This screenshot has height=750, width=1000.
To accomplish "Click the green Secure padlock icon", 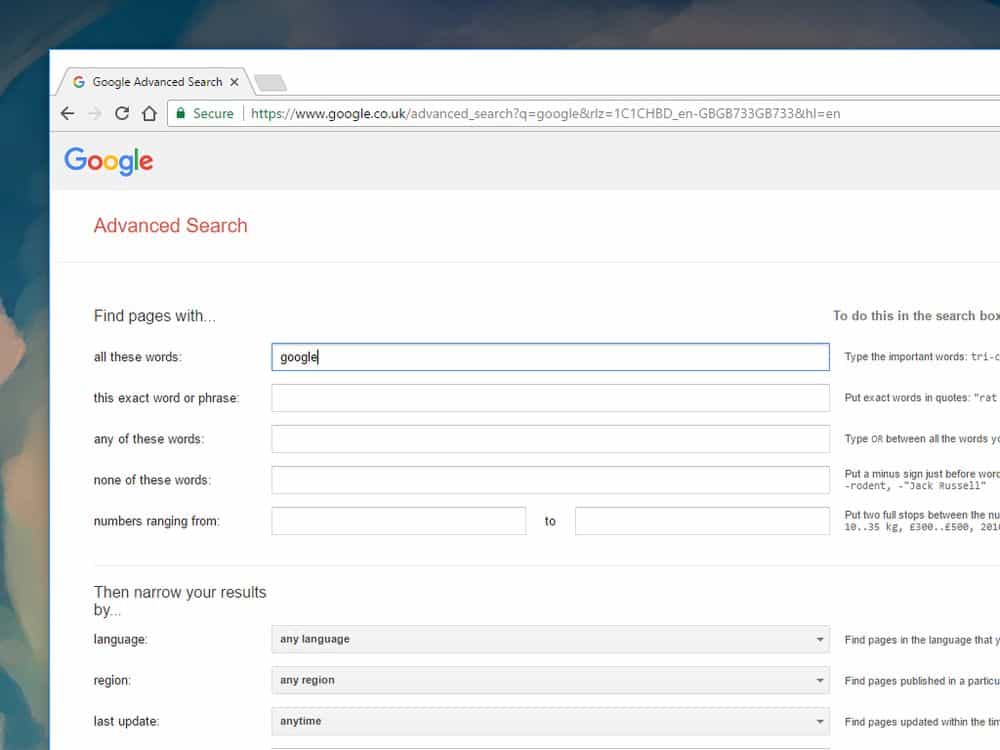I will coord(181,114).
